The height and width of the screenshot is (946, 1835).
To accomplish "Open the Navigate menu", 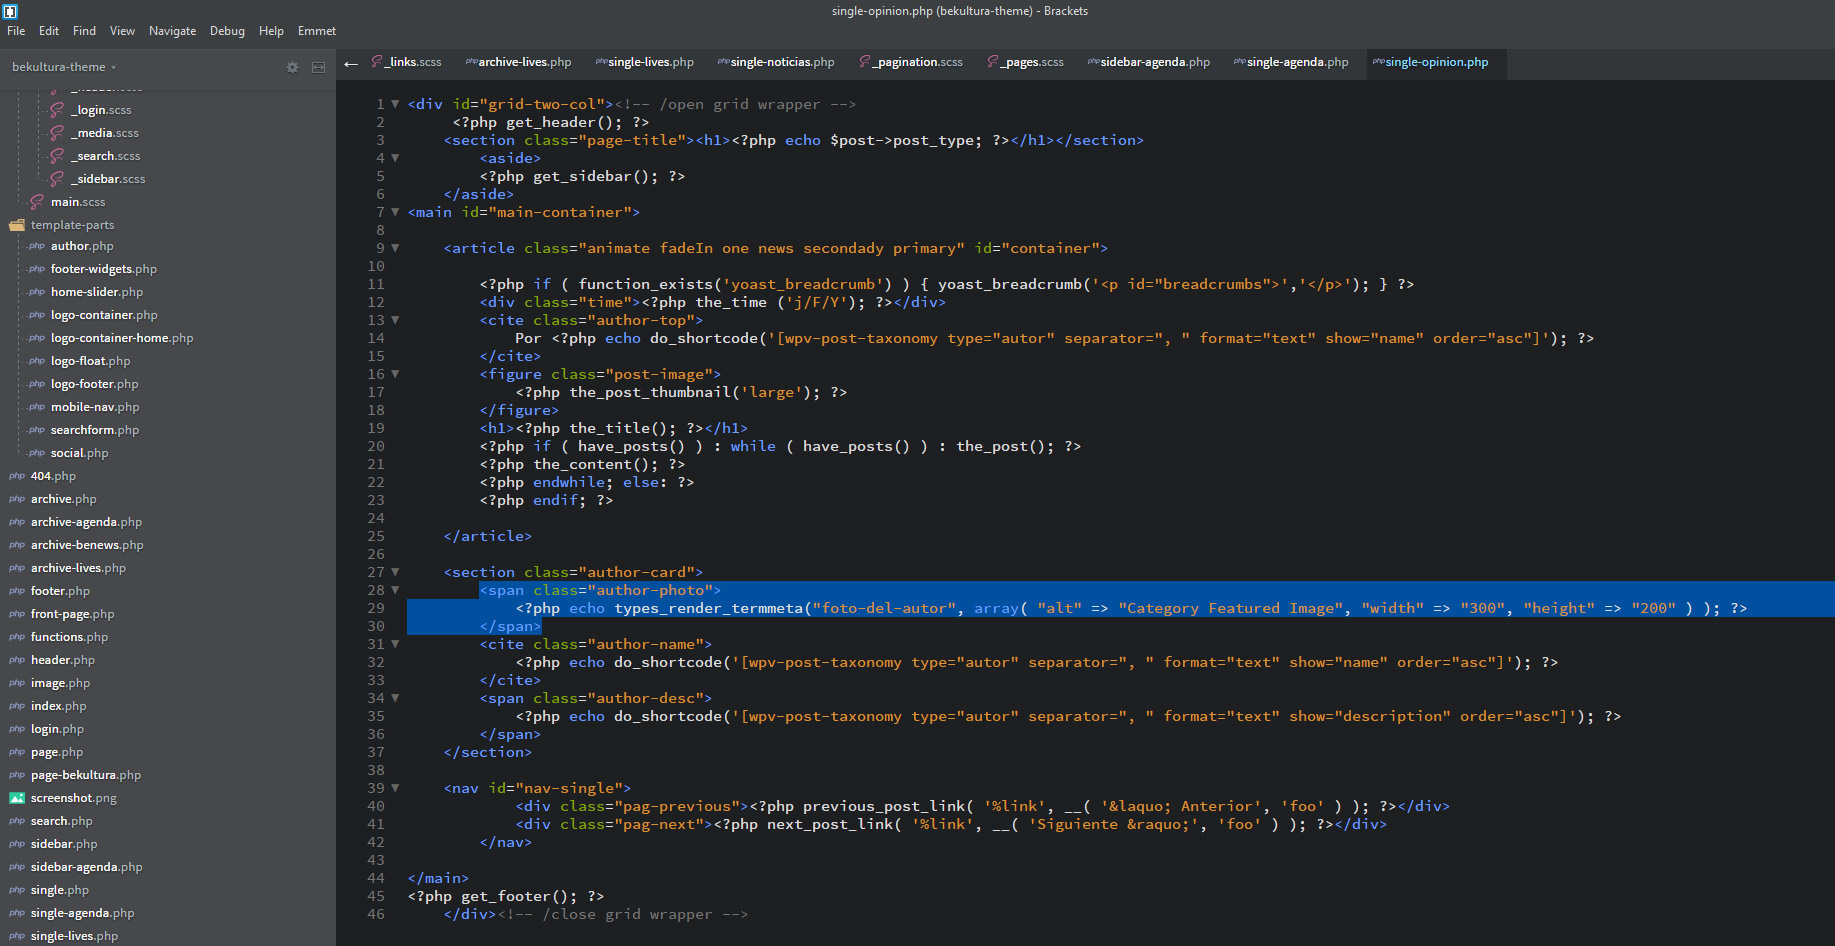I will (172, 31).
